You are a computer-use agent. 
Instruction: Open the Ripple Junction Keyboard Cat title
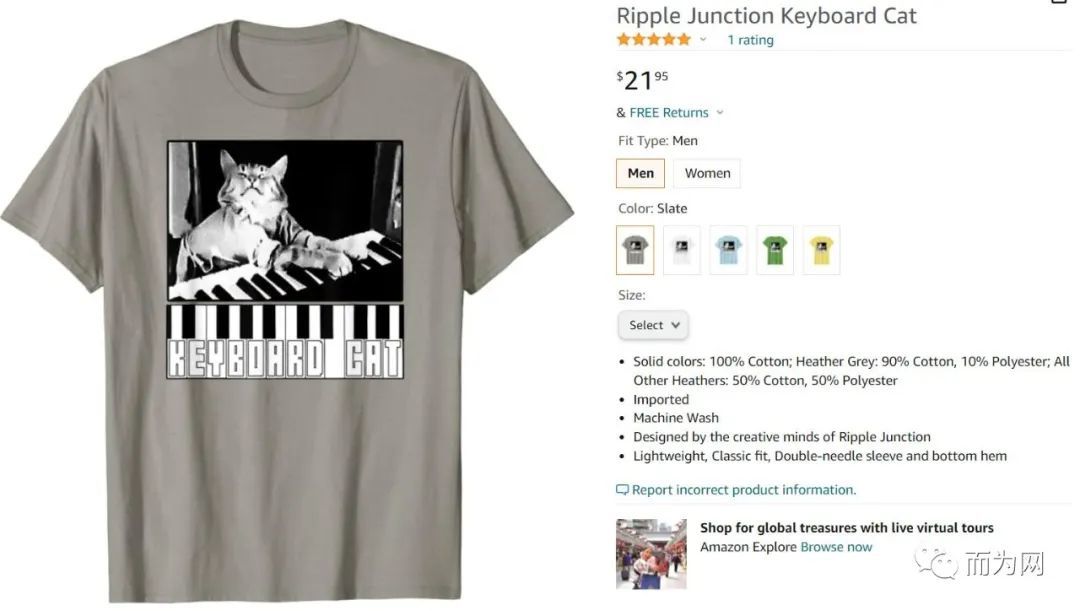766,15
